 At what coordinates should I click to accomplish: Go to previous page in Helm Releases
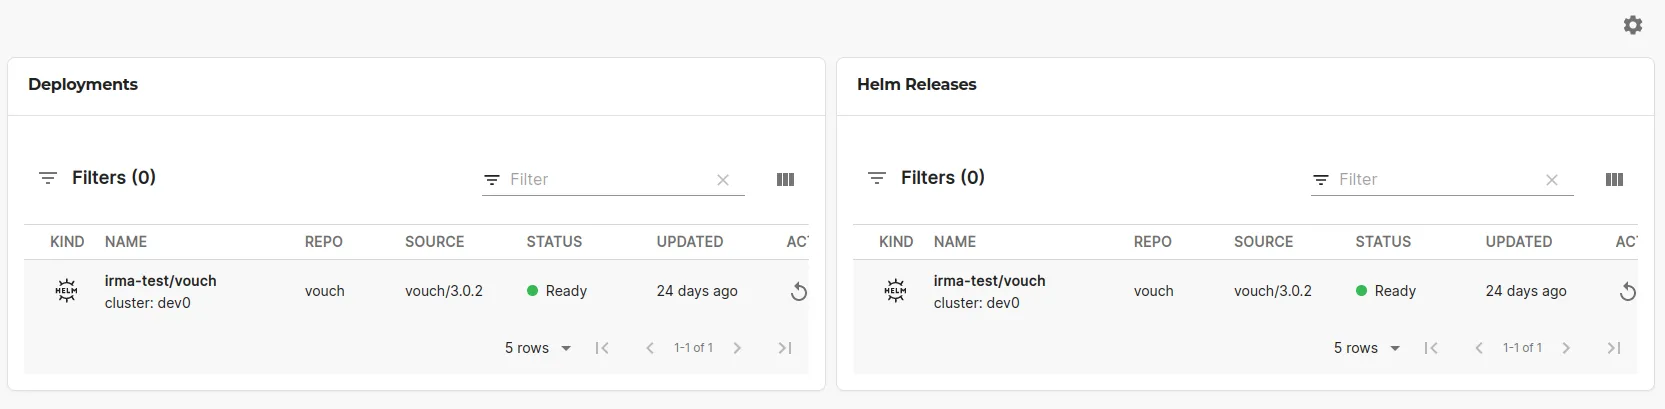click(1479, 348)
